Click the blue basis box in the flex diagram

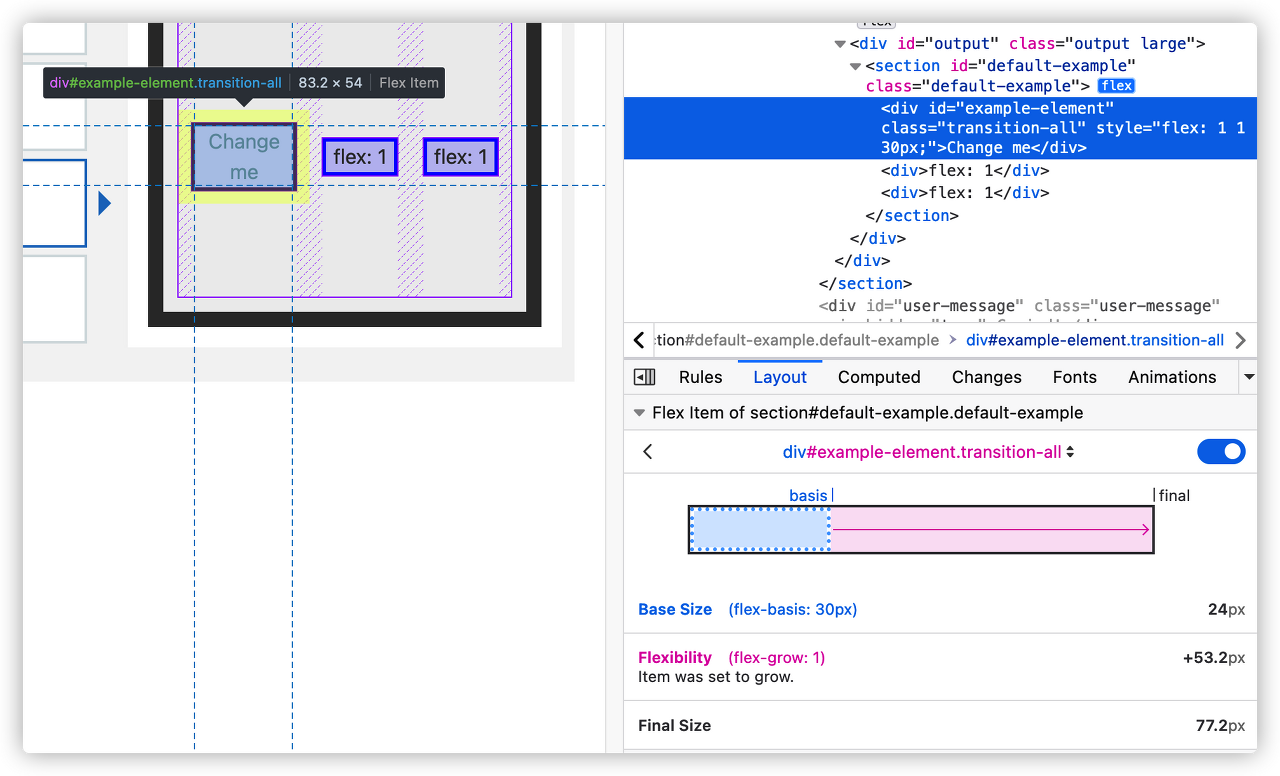(760, 529)
